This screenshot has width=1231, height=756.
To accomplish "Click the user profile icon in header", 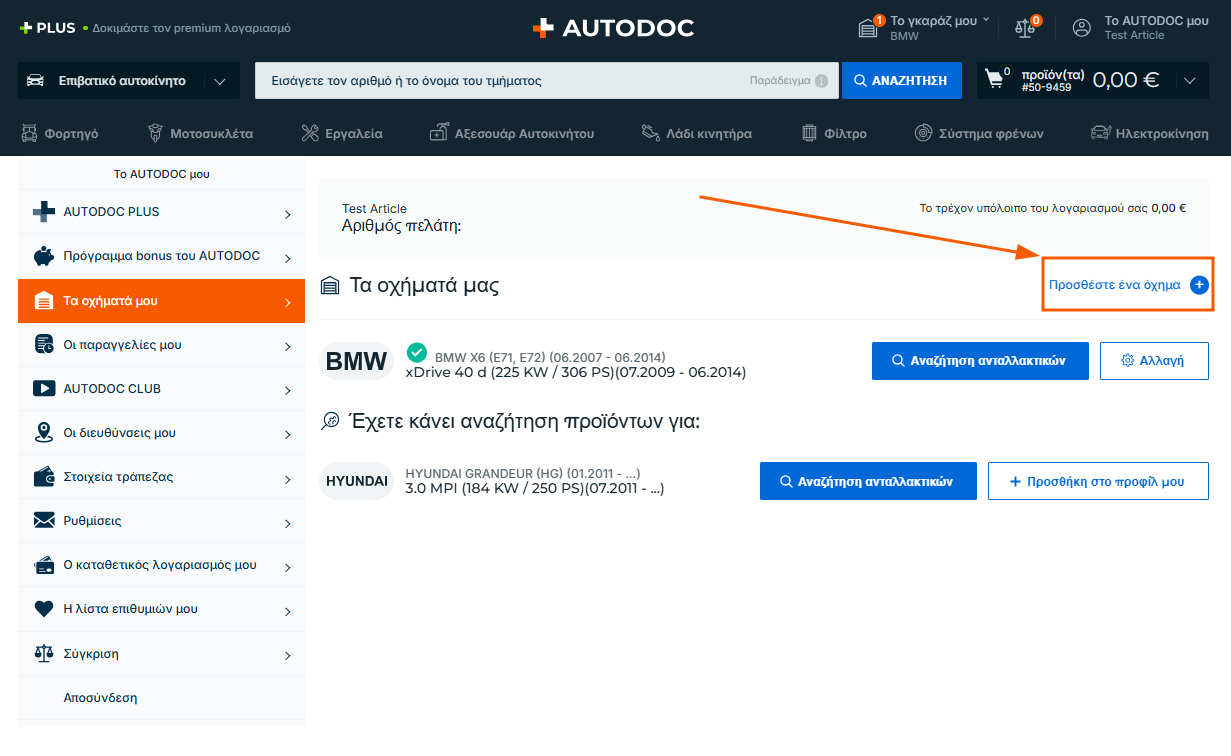I will (x=1082, y=28).
